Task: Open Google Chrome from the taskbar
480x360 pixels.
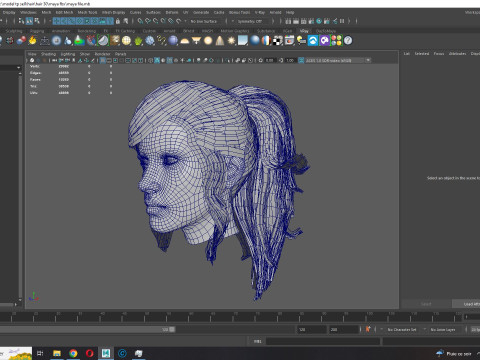Action: [73, 353]
